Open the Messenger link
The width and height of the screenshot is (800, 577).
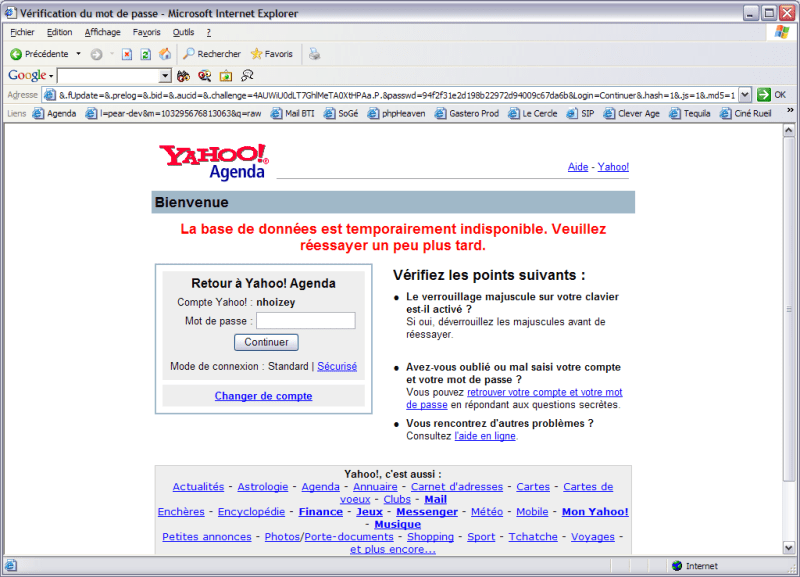427,512
